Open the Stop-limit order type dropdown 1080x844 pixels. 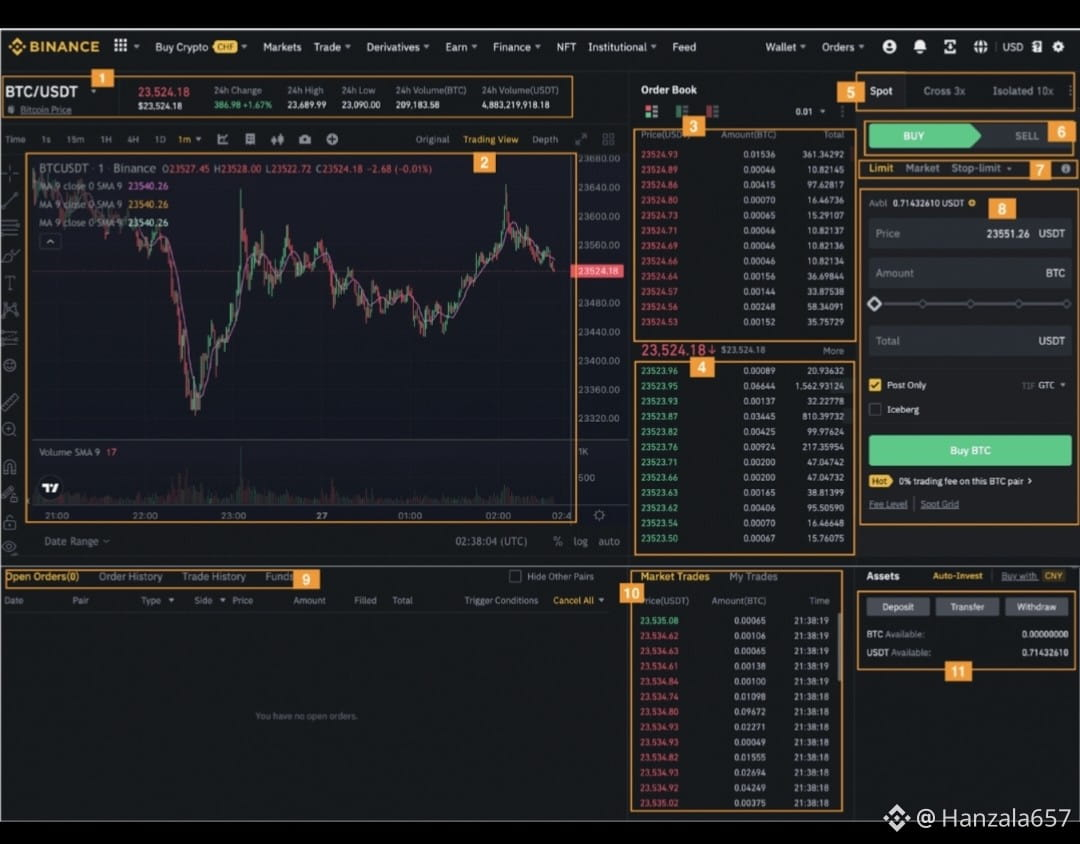point(982,168)
